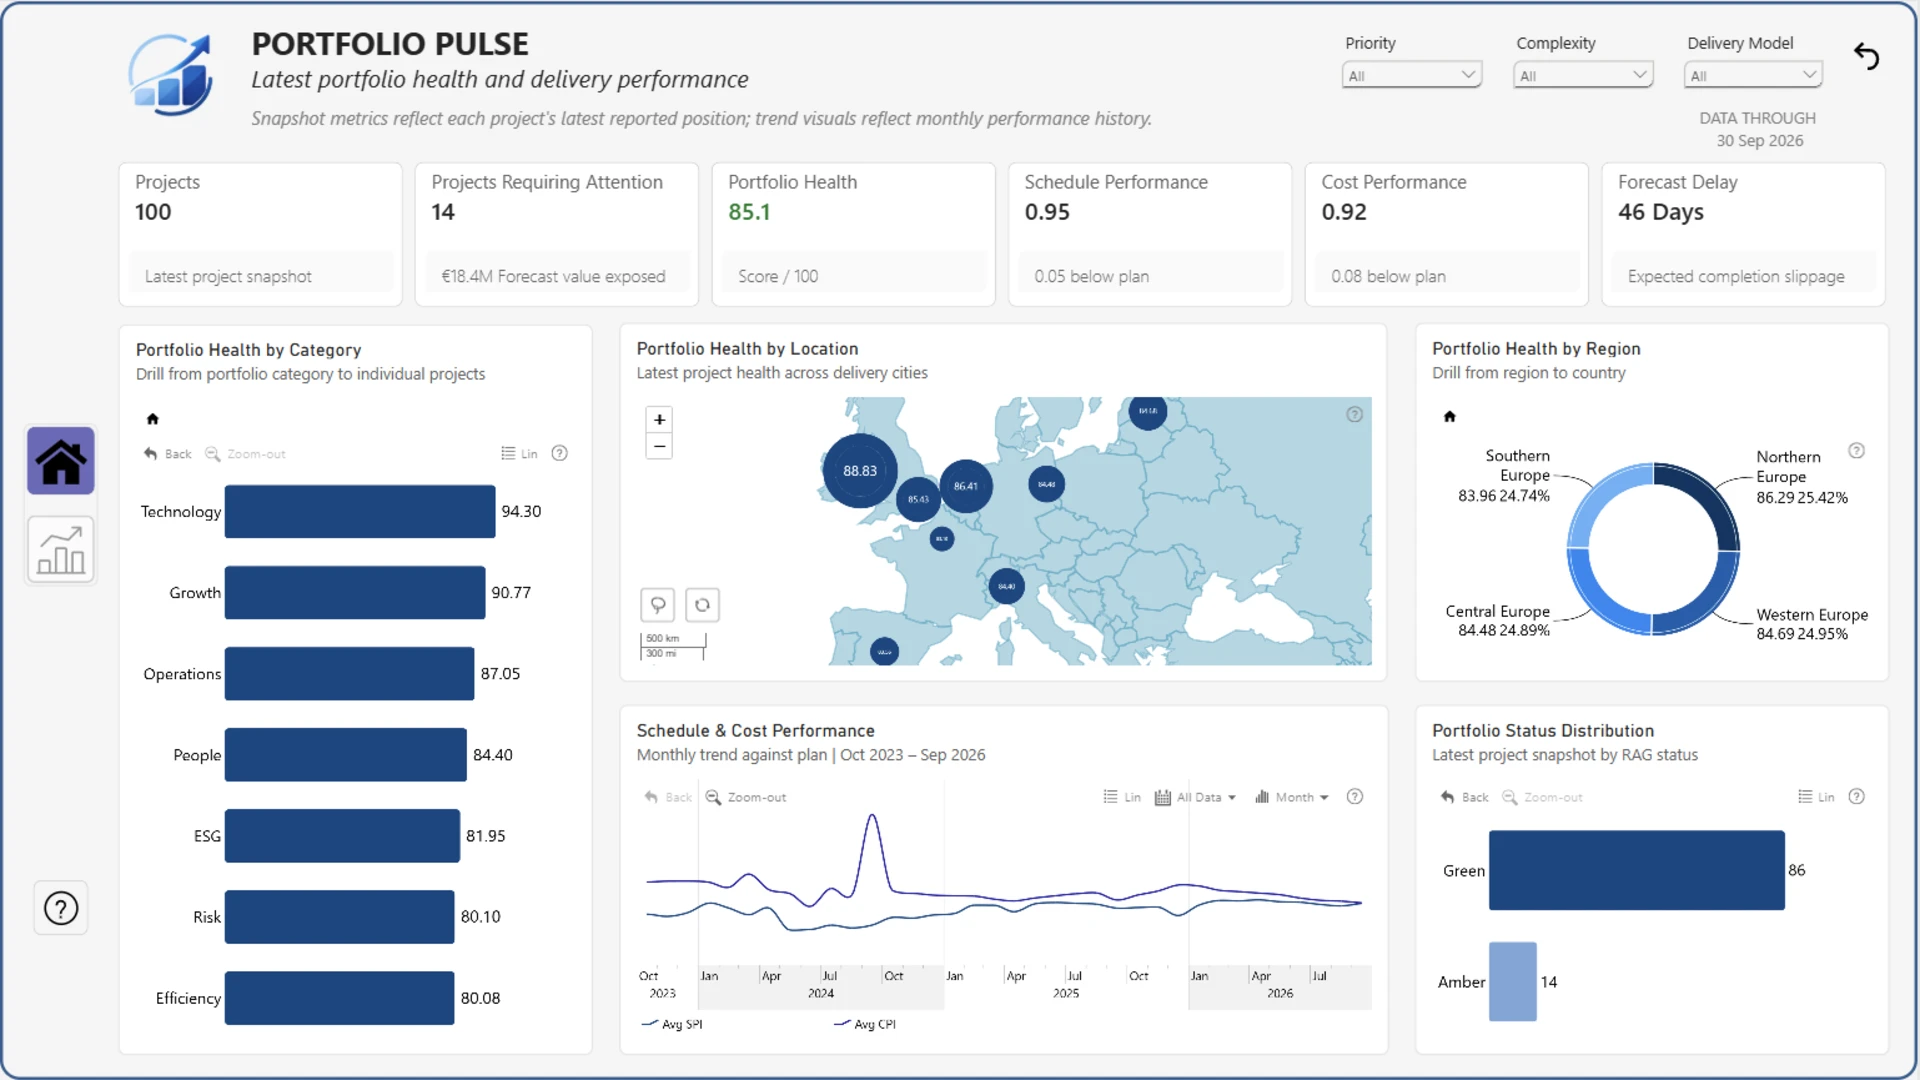1920x1080 pixels.
Task: Open the Complexity filter dropdown
Action: pyautogui.click(x=1583, y=75)
